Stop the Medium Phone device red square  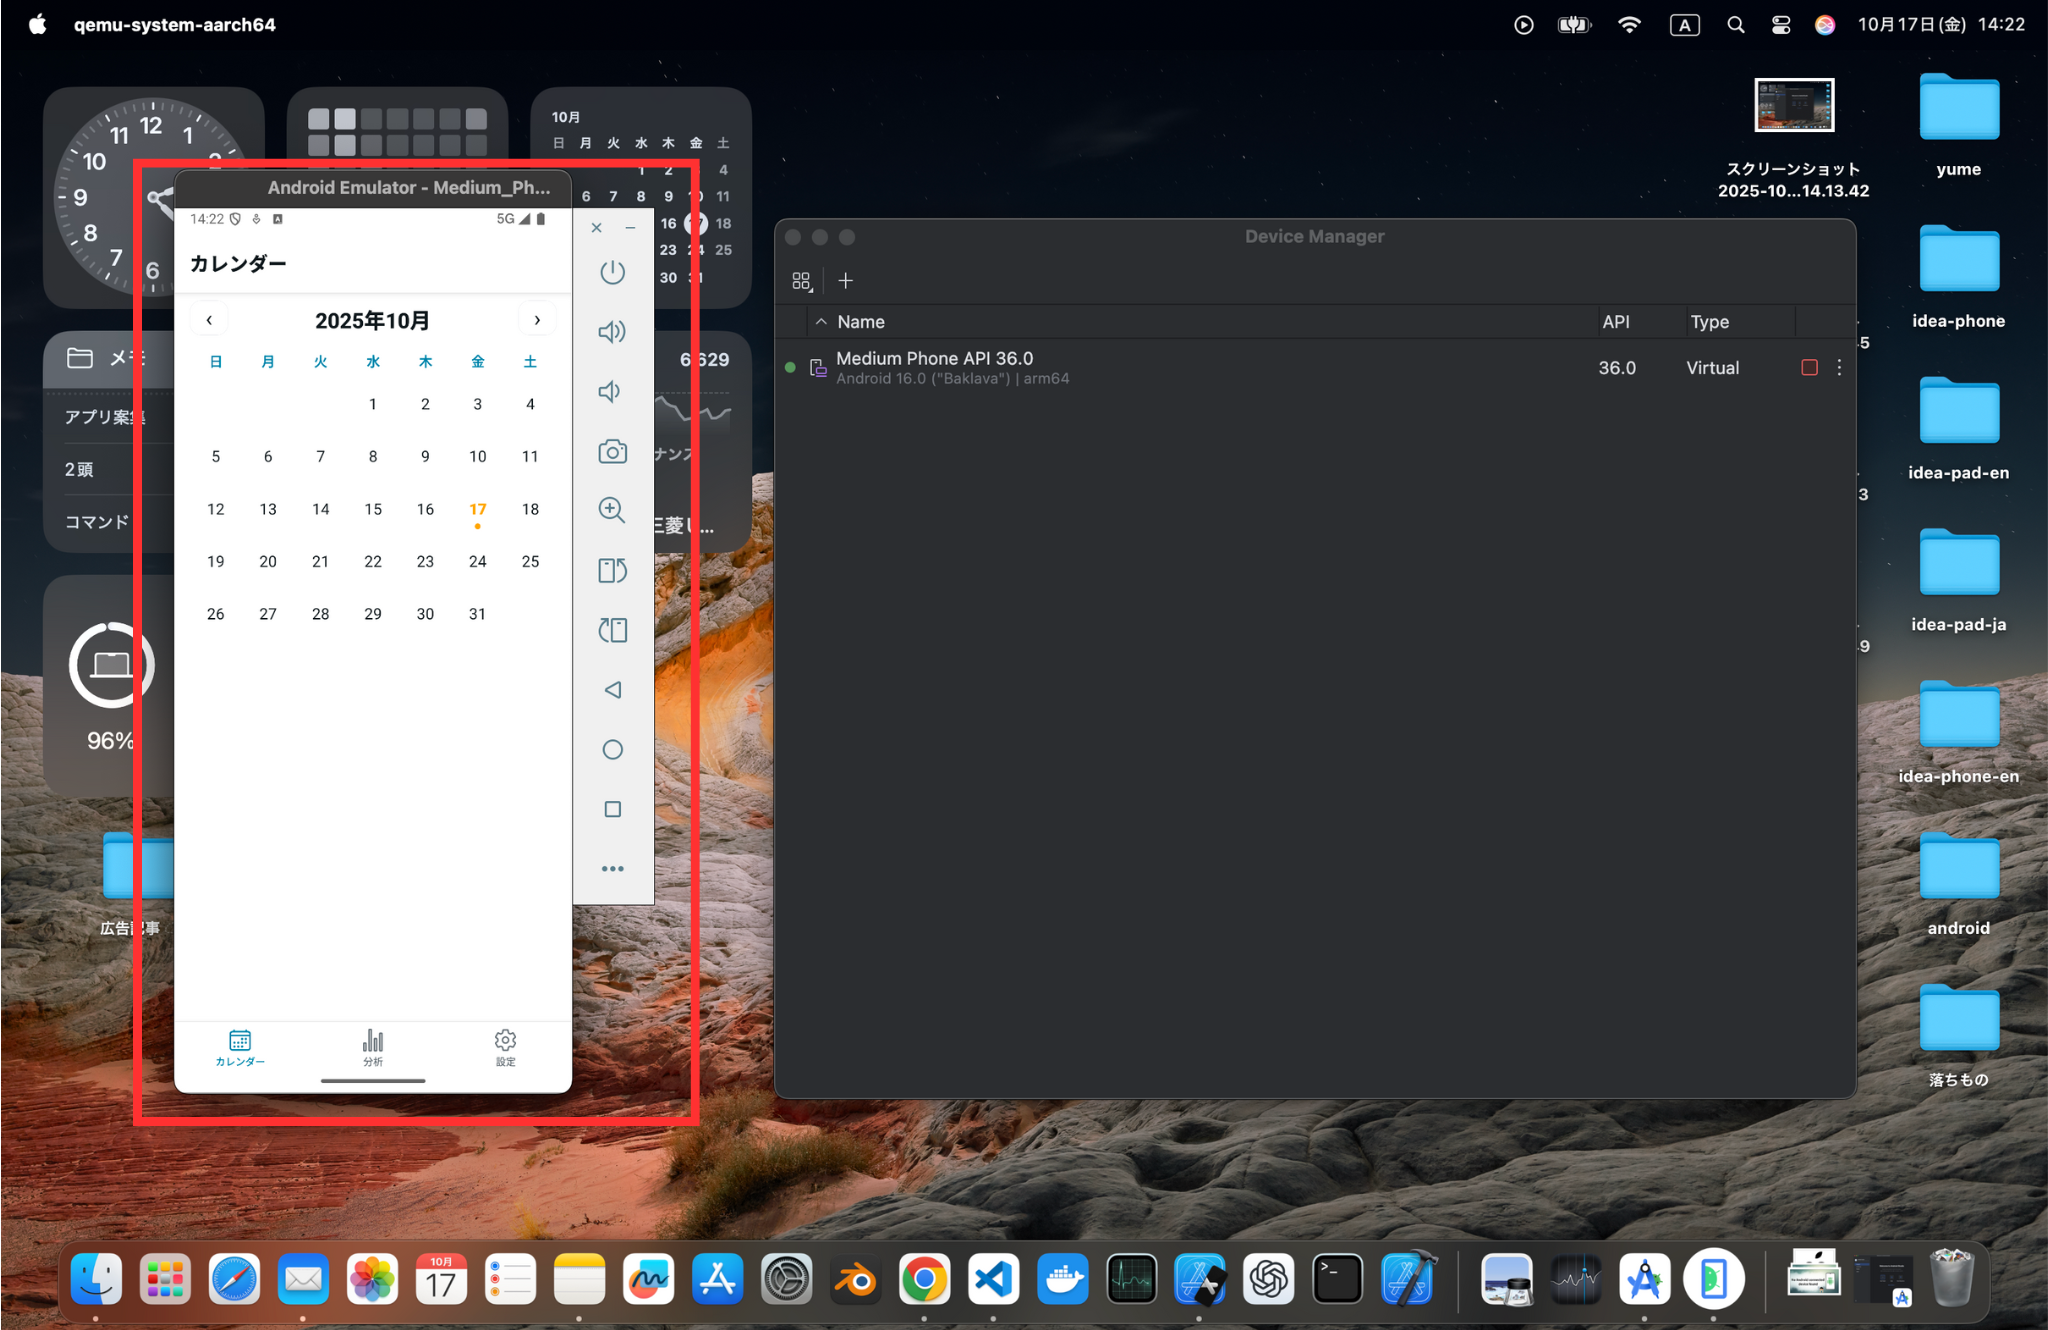pos(1809,367)
